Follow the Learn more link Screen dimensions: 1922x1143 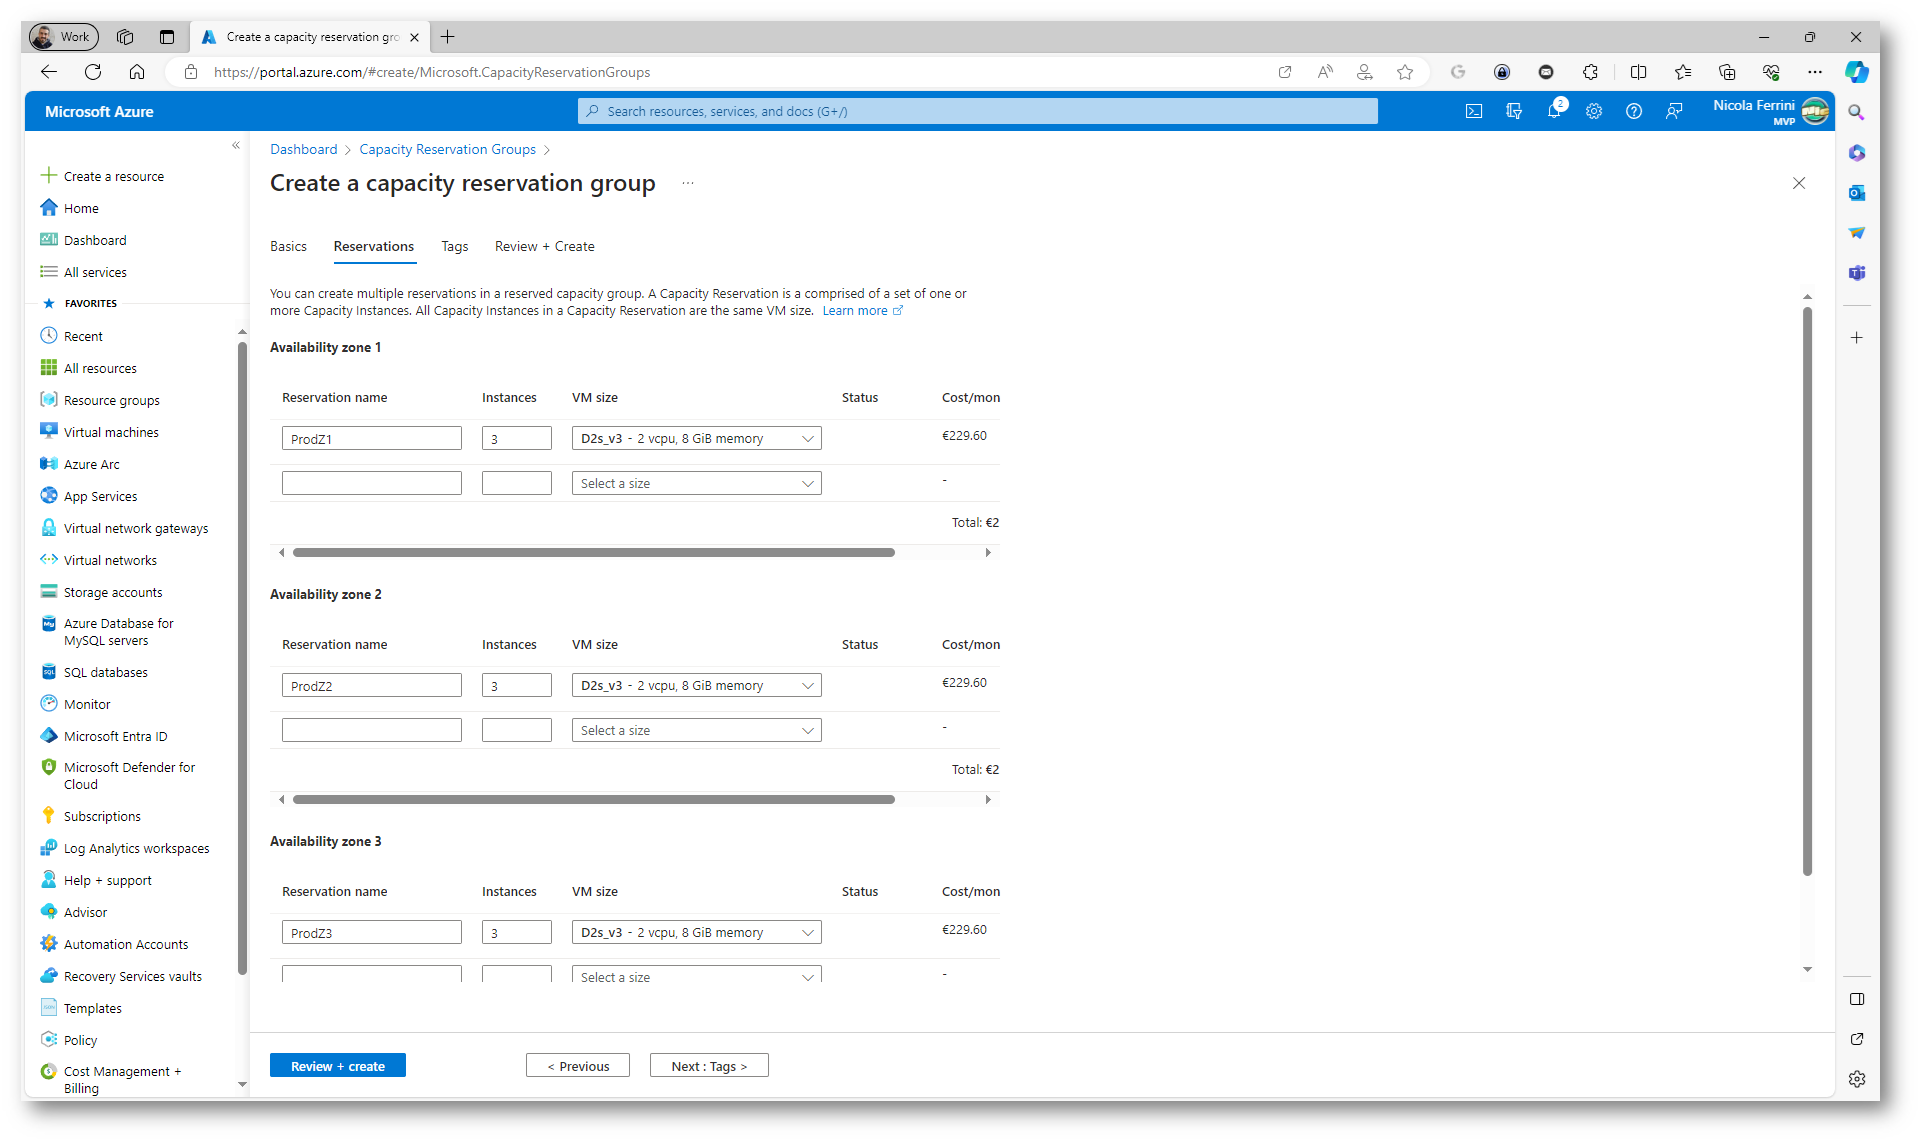point(862,311)
